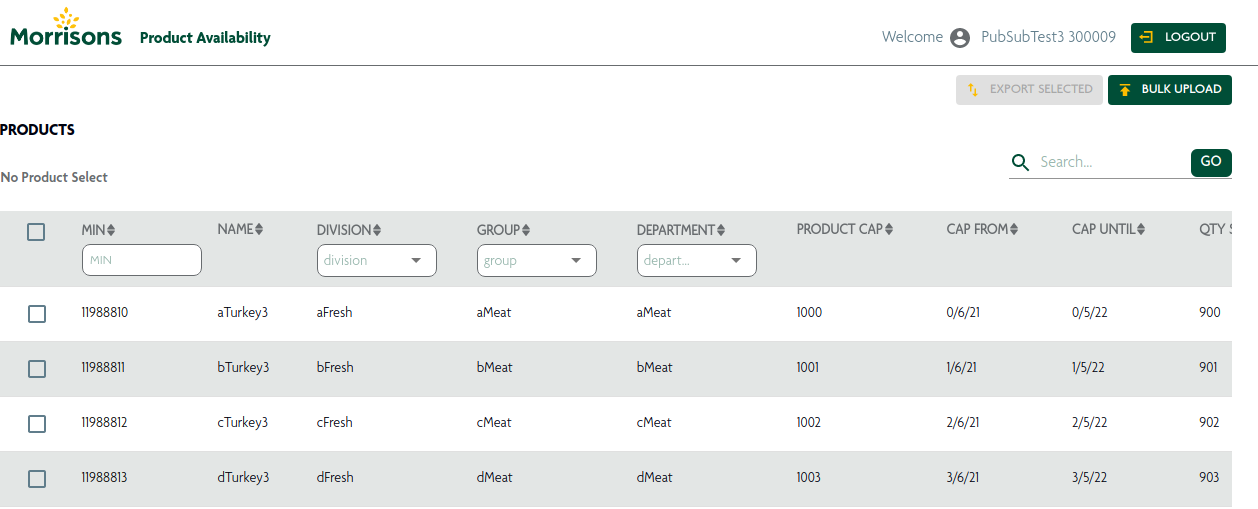Screen dimensions: 1258x509
Task: Open the division filter dropdown
Action: tap(377, 260)
